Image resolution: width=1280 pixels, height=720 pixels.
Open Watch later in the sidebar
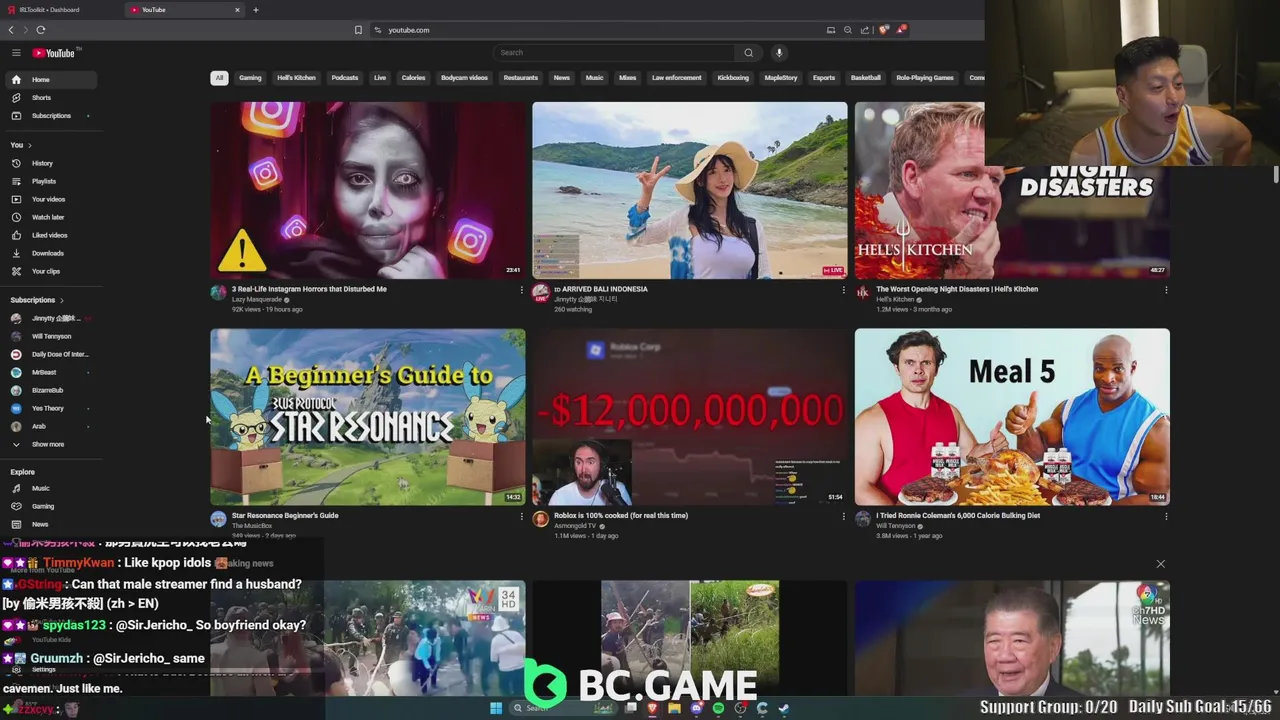(51, 217)
